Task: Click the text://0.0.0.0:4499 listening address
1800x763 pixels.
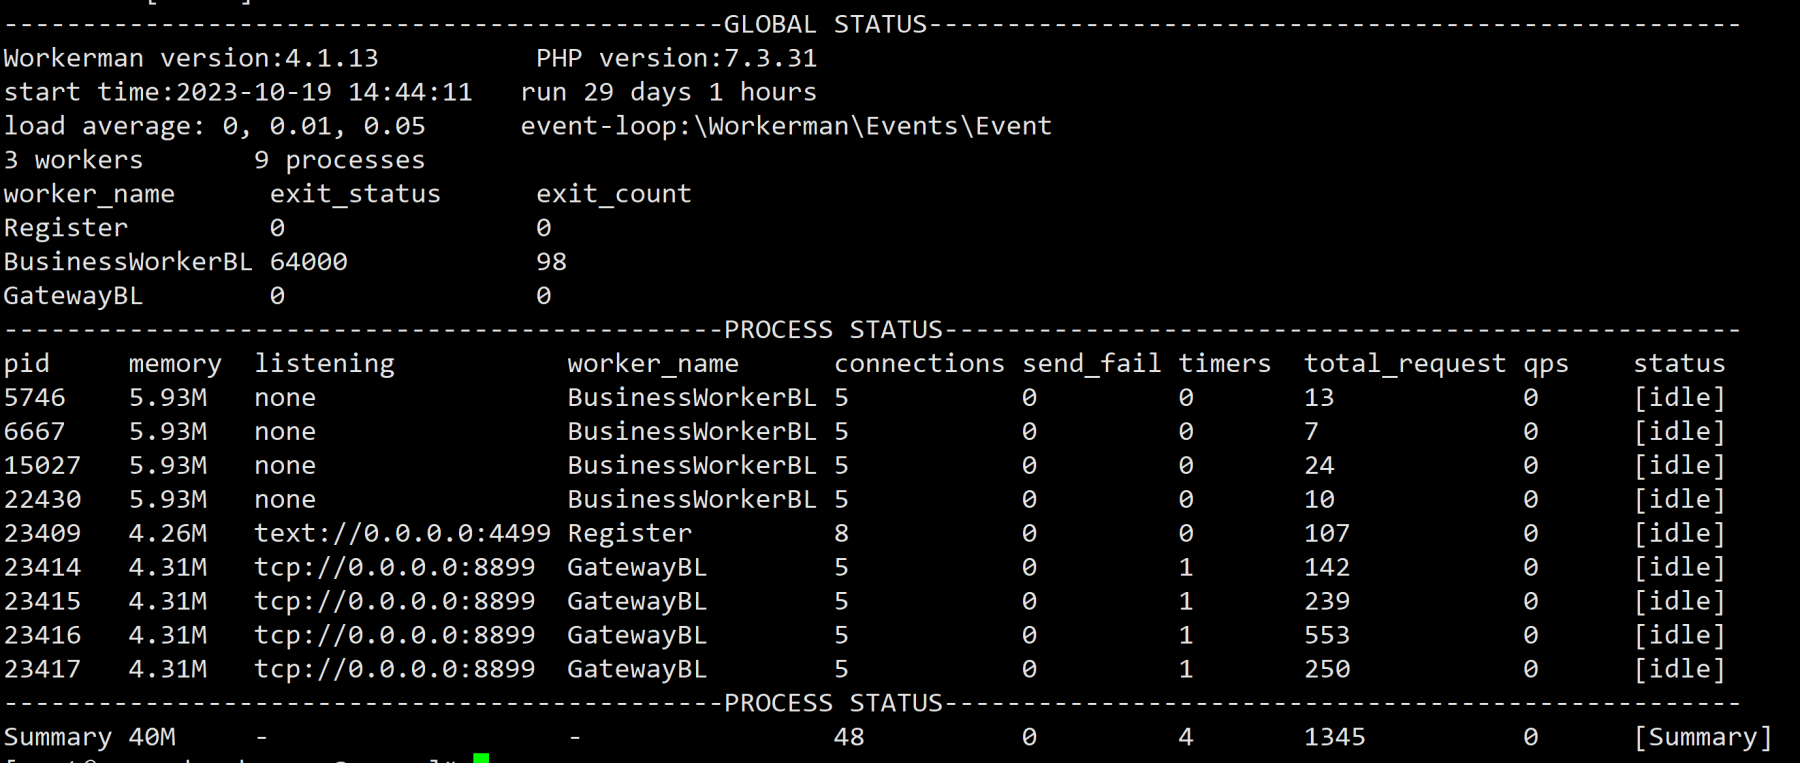Action: (402, 534)
